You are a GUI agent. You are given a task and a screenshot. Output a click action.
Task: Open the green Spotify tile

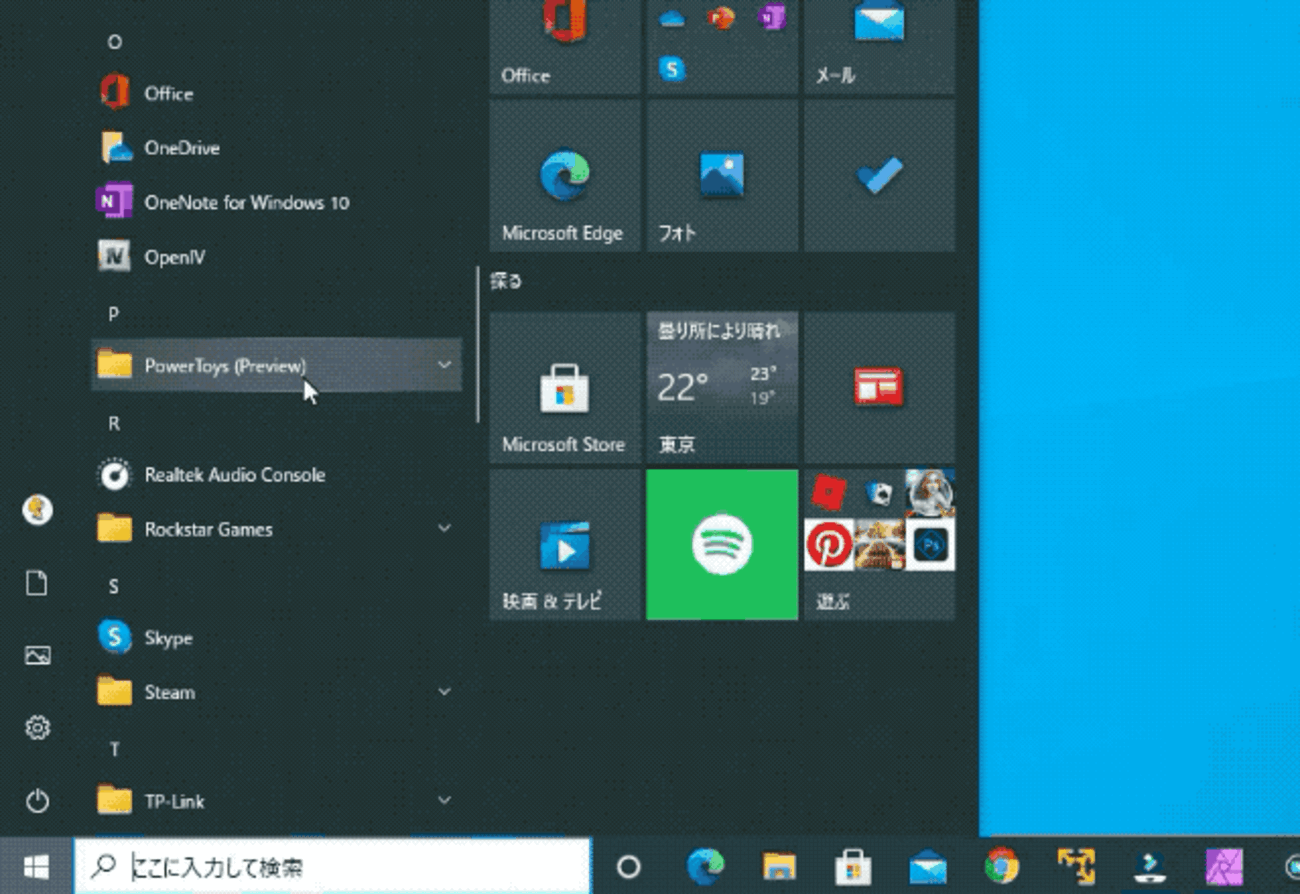point(722,545)
